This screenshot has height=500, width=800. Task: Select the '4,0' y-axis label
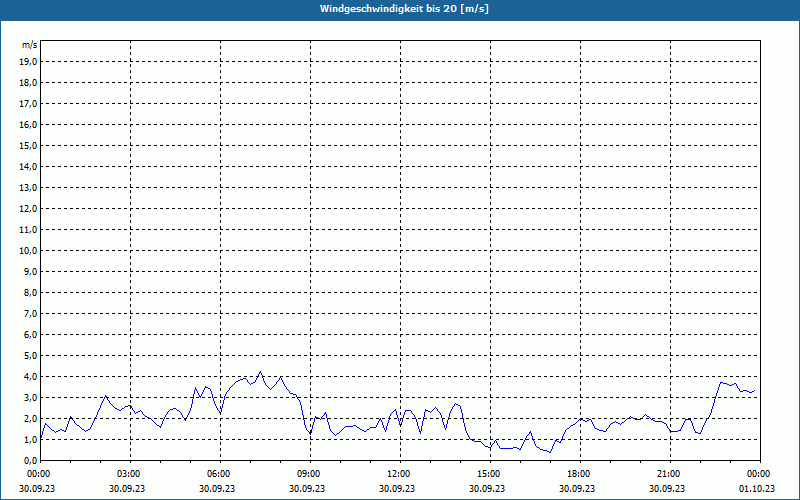coord(31,377)
